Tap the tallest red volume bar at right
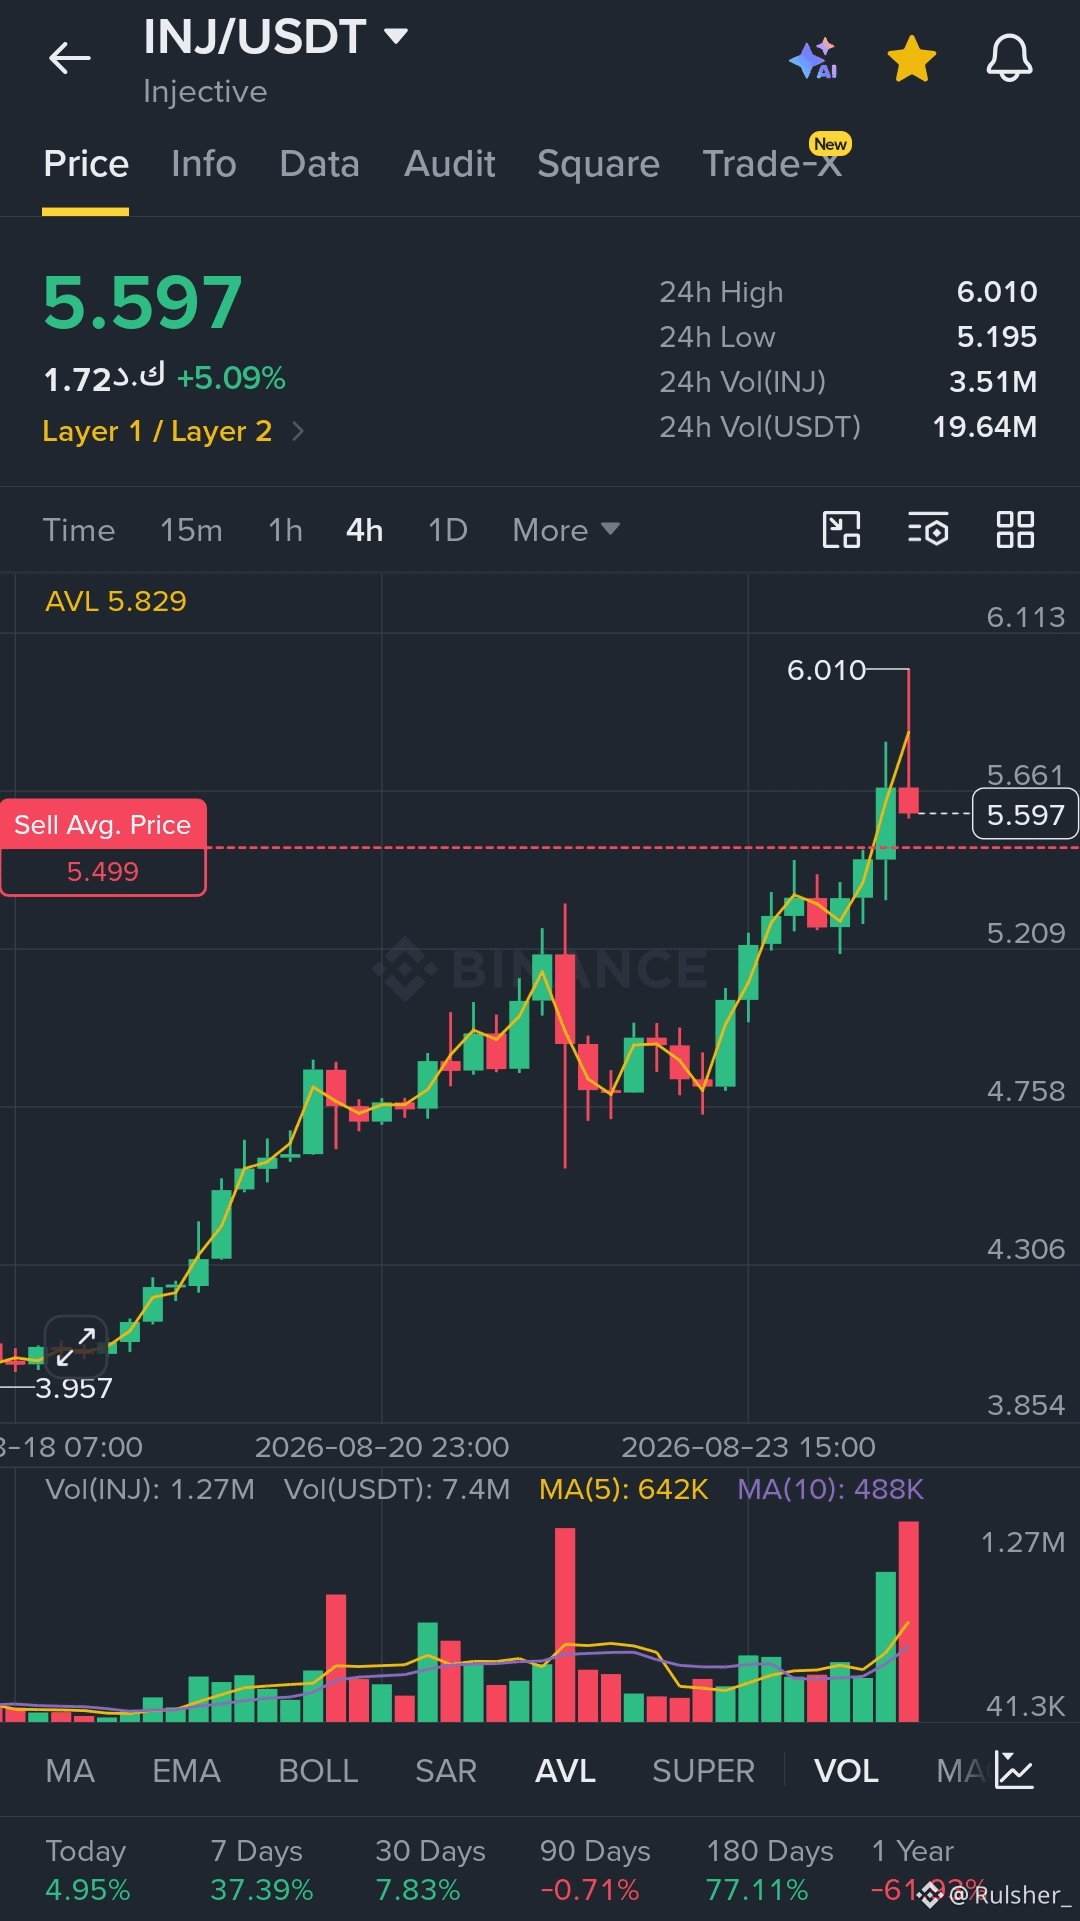The image size is (1080, 1921). (x=908, y=1621)
